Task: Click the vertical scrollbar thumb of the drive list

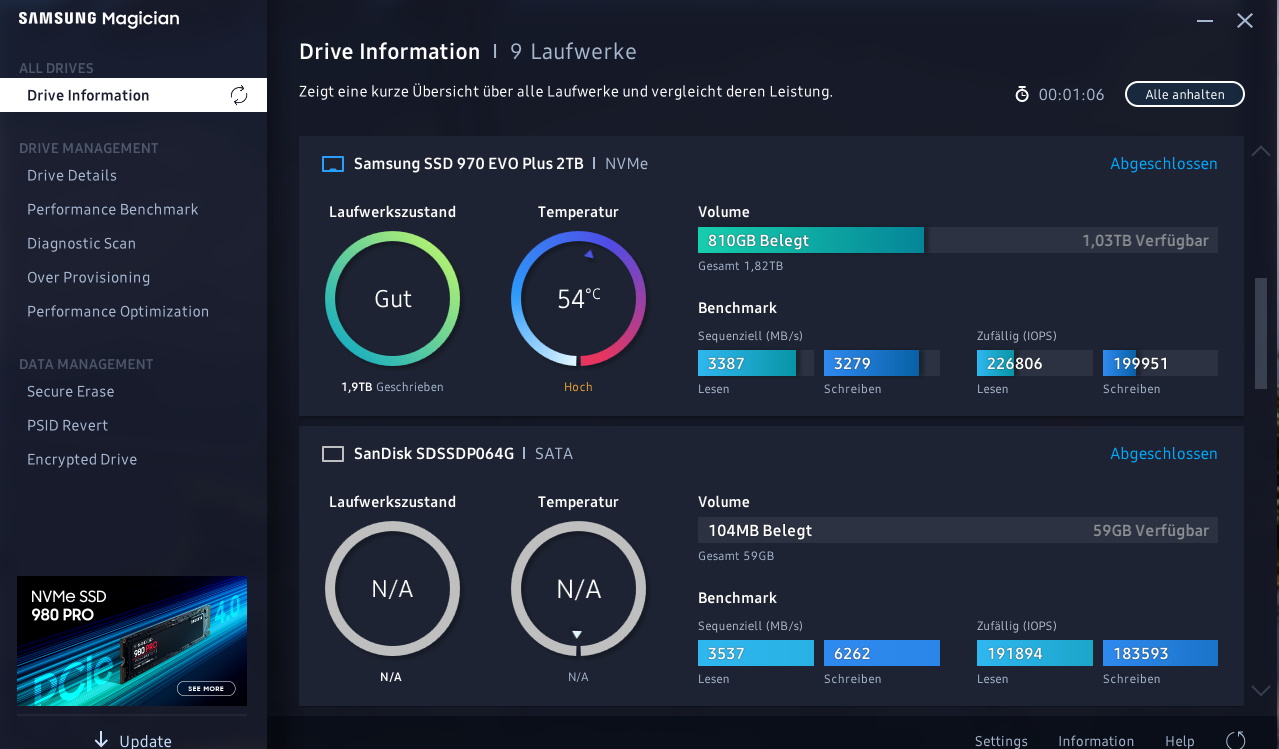Action: (x=1261, y=334)
